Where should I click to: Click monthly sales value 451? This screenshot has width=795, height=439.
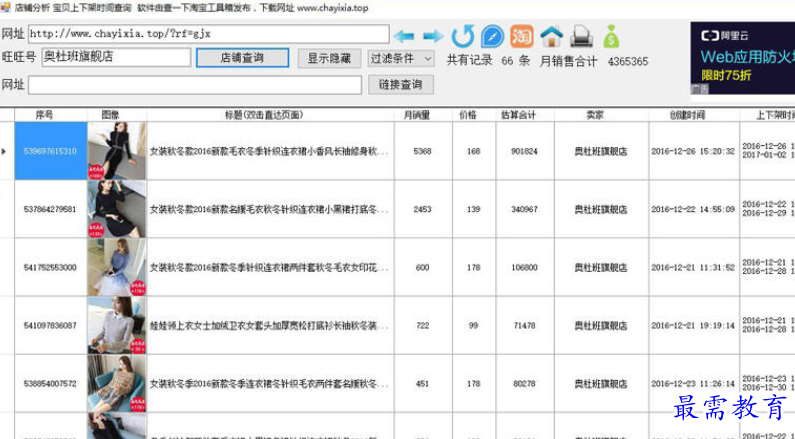coord(422,384)
